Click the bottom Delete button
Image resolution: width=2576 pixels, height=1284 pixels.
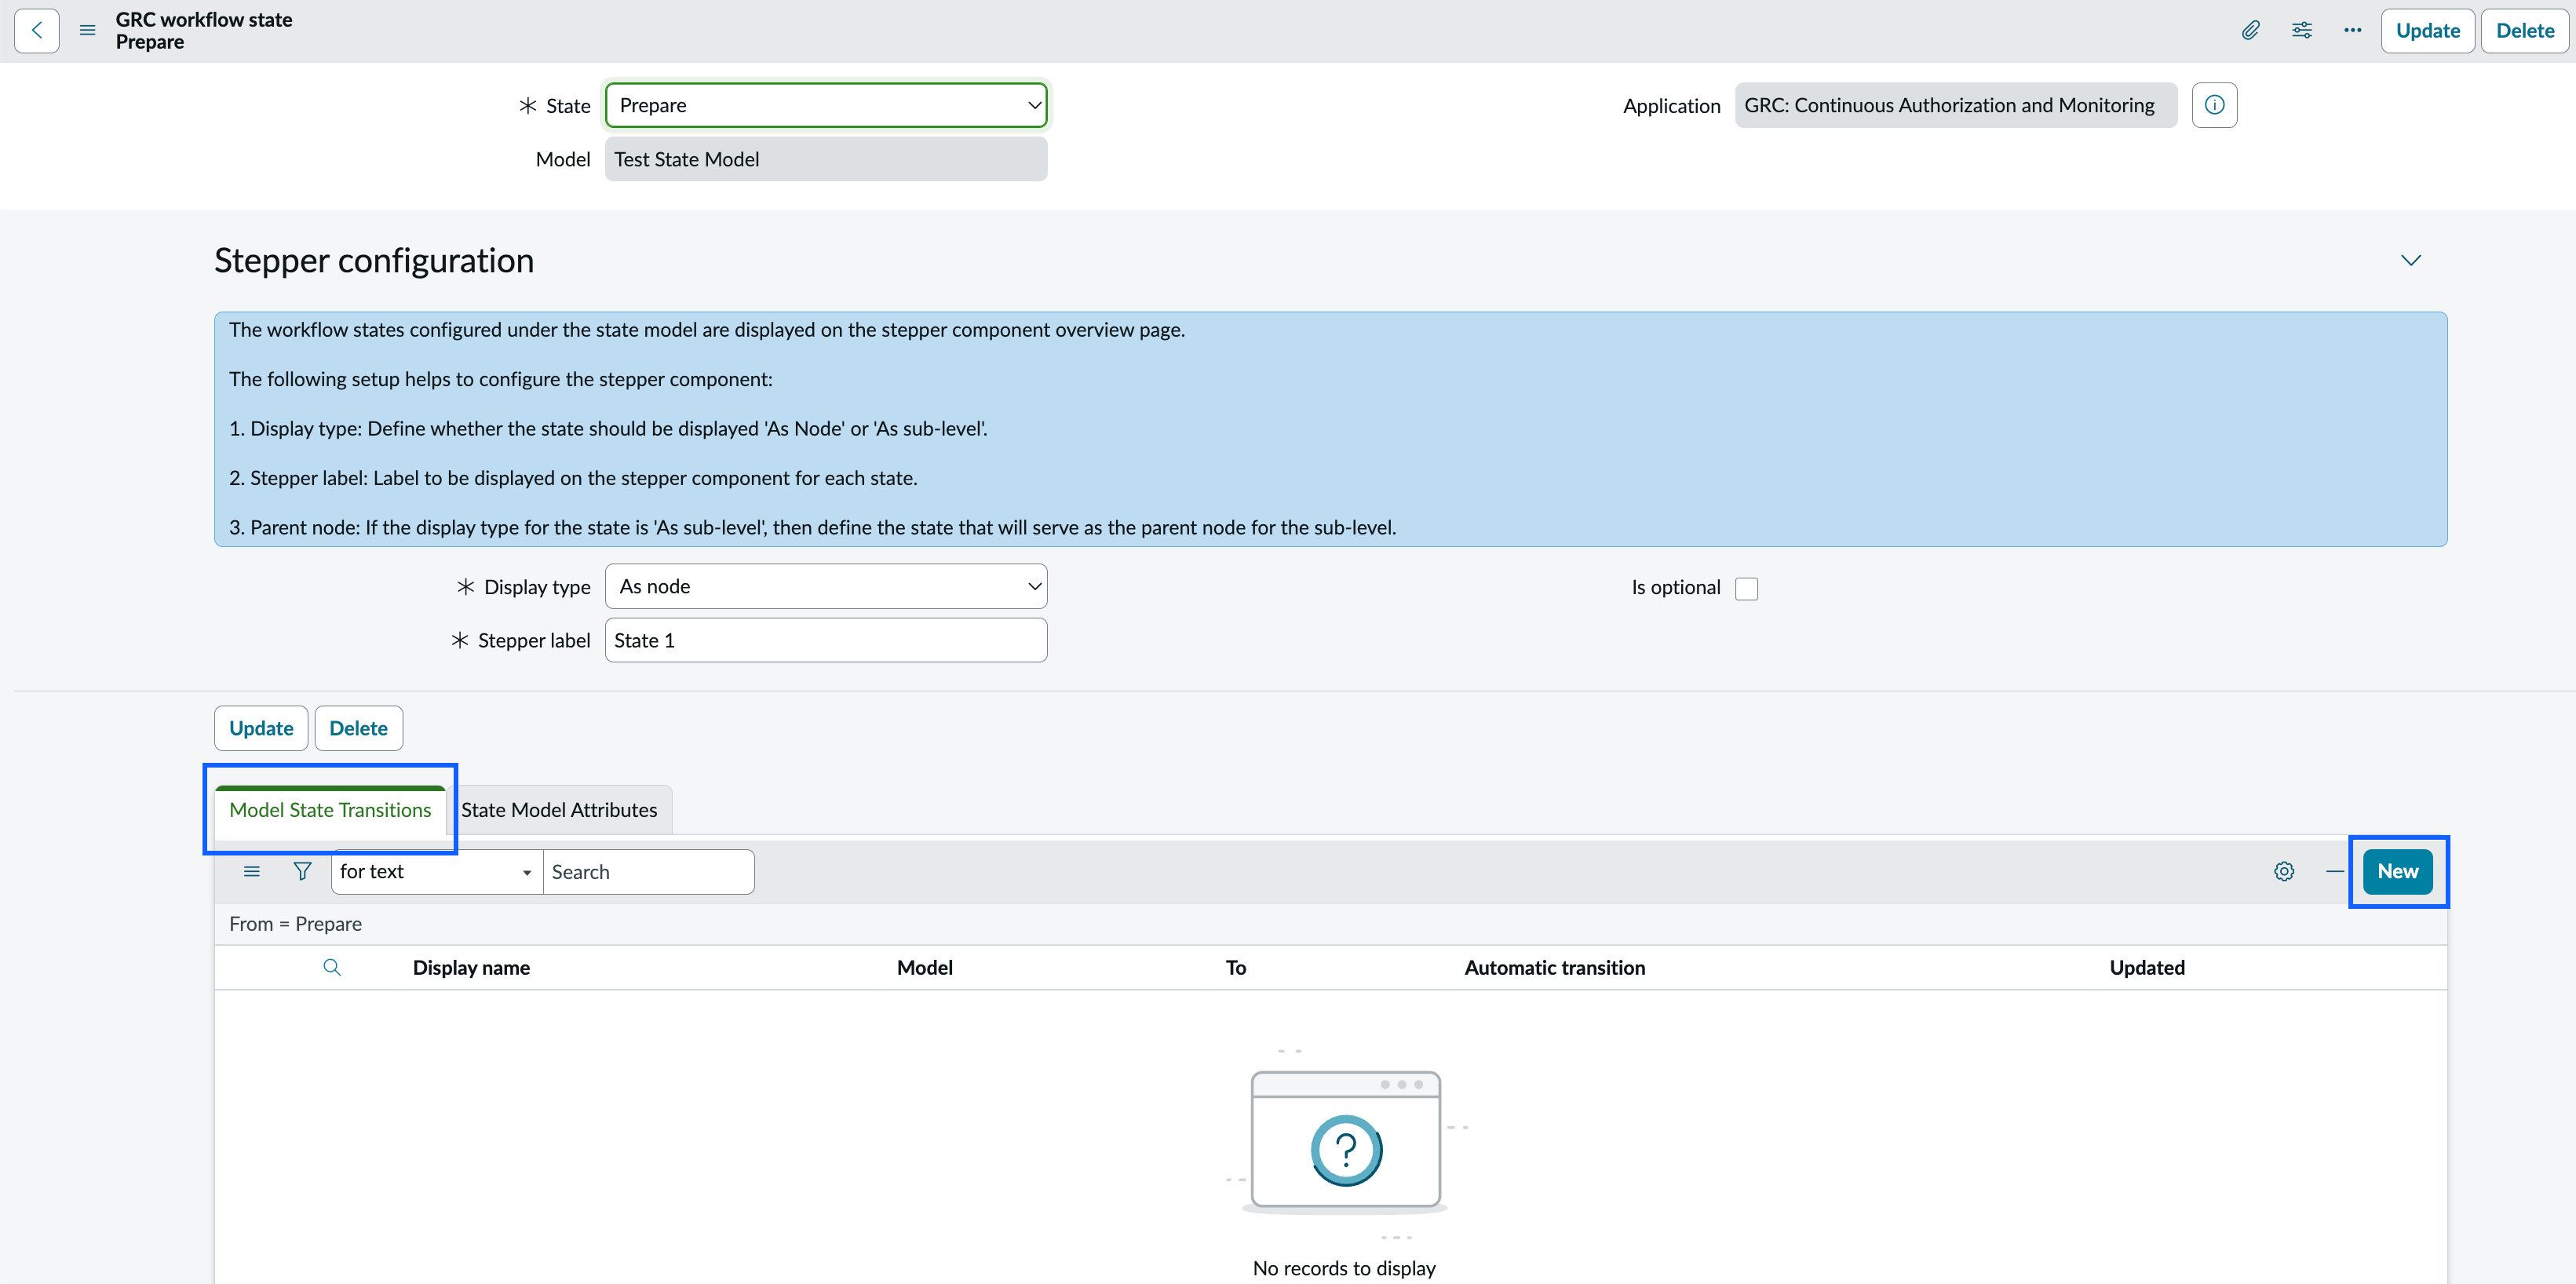(358, 728)
